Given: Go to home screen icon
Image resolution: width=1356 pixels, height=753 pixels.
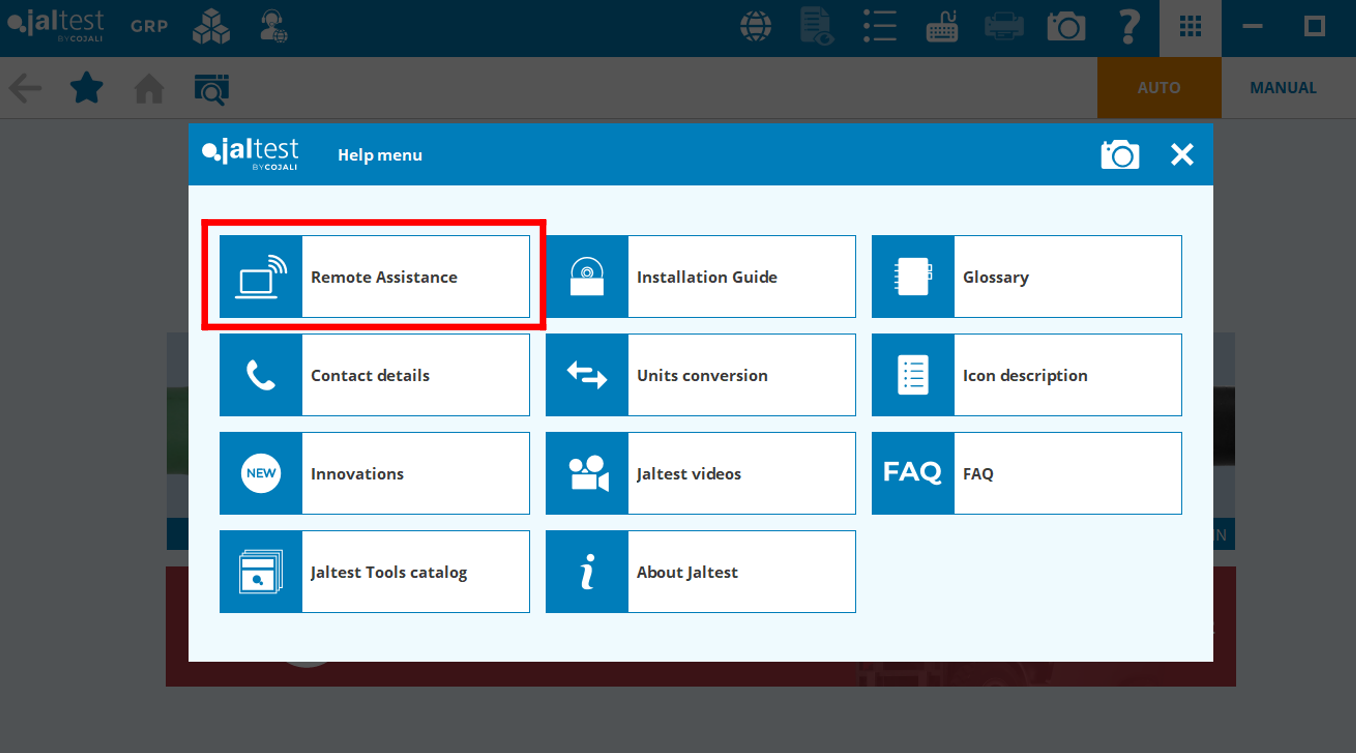Looking at the screenshot, I should point(149,88).
